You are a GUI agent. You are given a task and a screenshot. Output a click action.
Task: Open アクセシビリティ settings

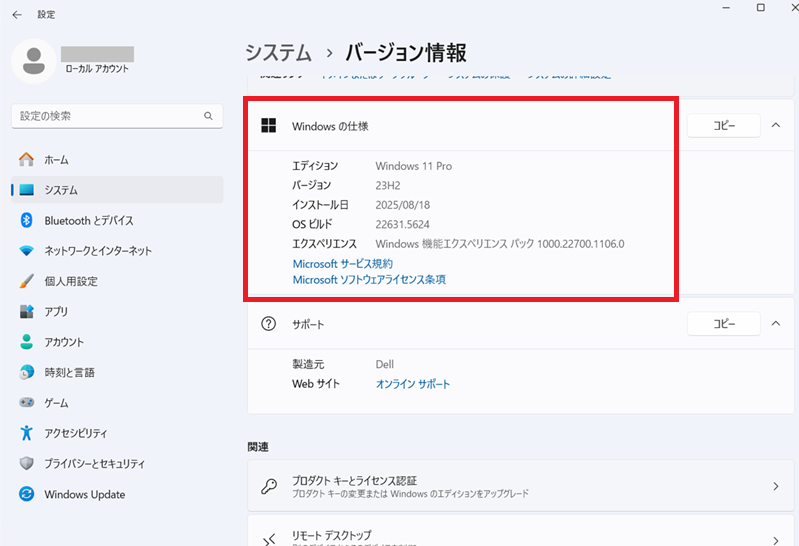coord(117,433)
